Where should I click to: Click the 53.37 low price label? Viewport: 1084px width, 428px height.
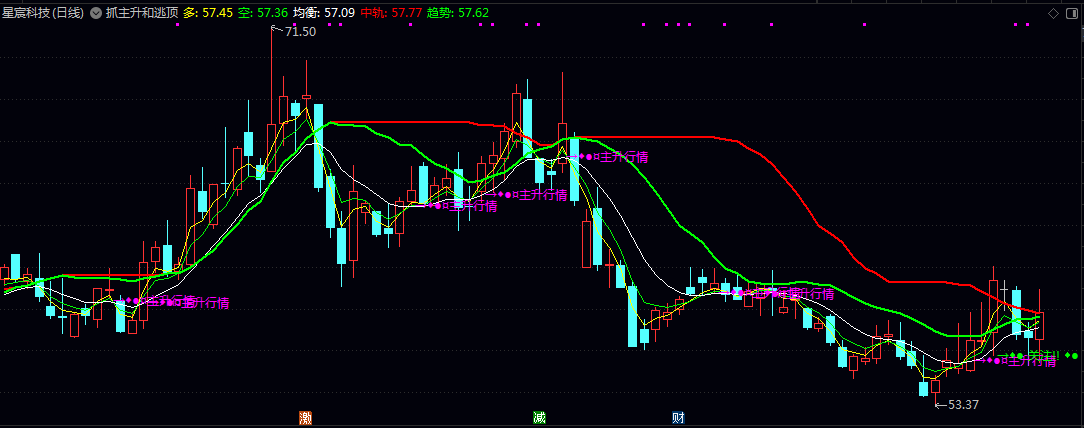coord(963,404)
